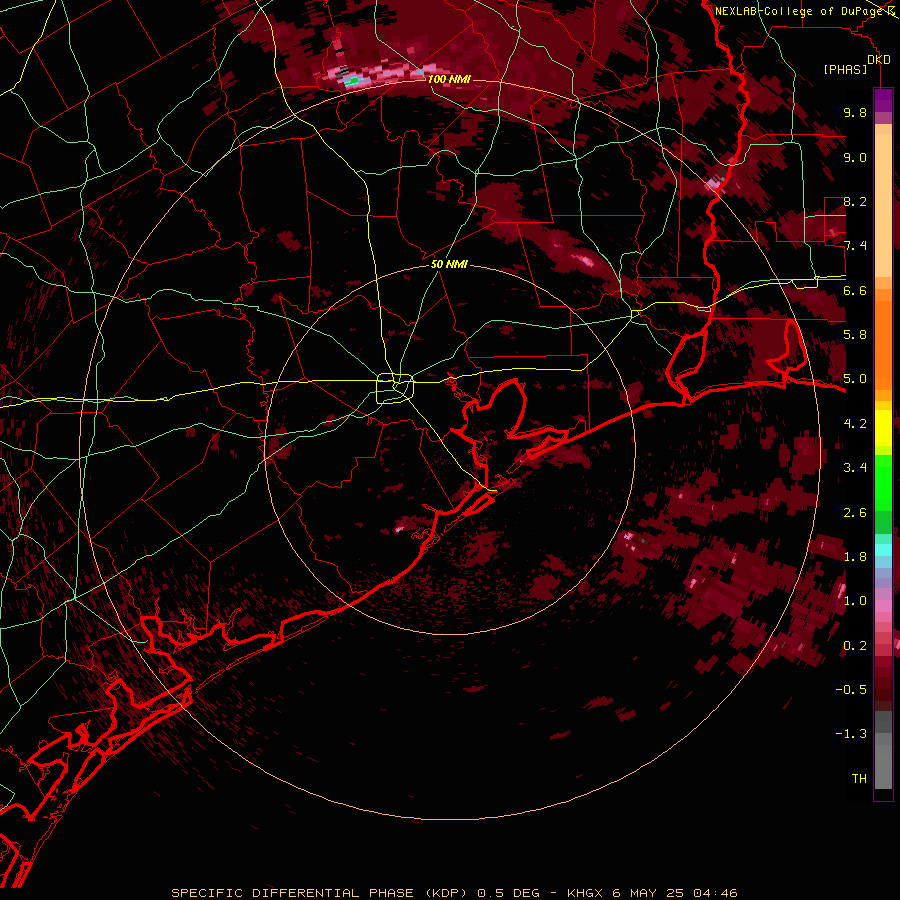
Task: Click the 50 NMI range ring label
Action: click(449, 265)
